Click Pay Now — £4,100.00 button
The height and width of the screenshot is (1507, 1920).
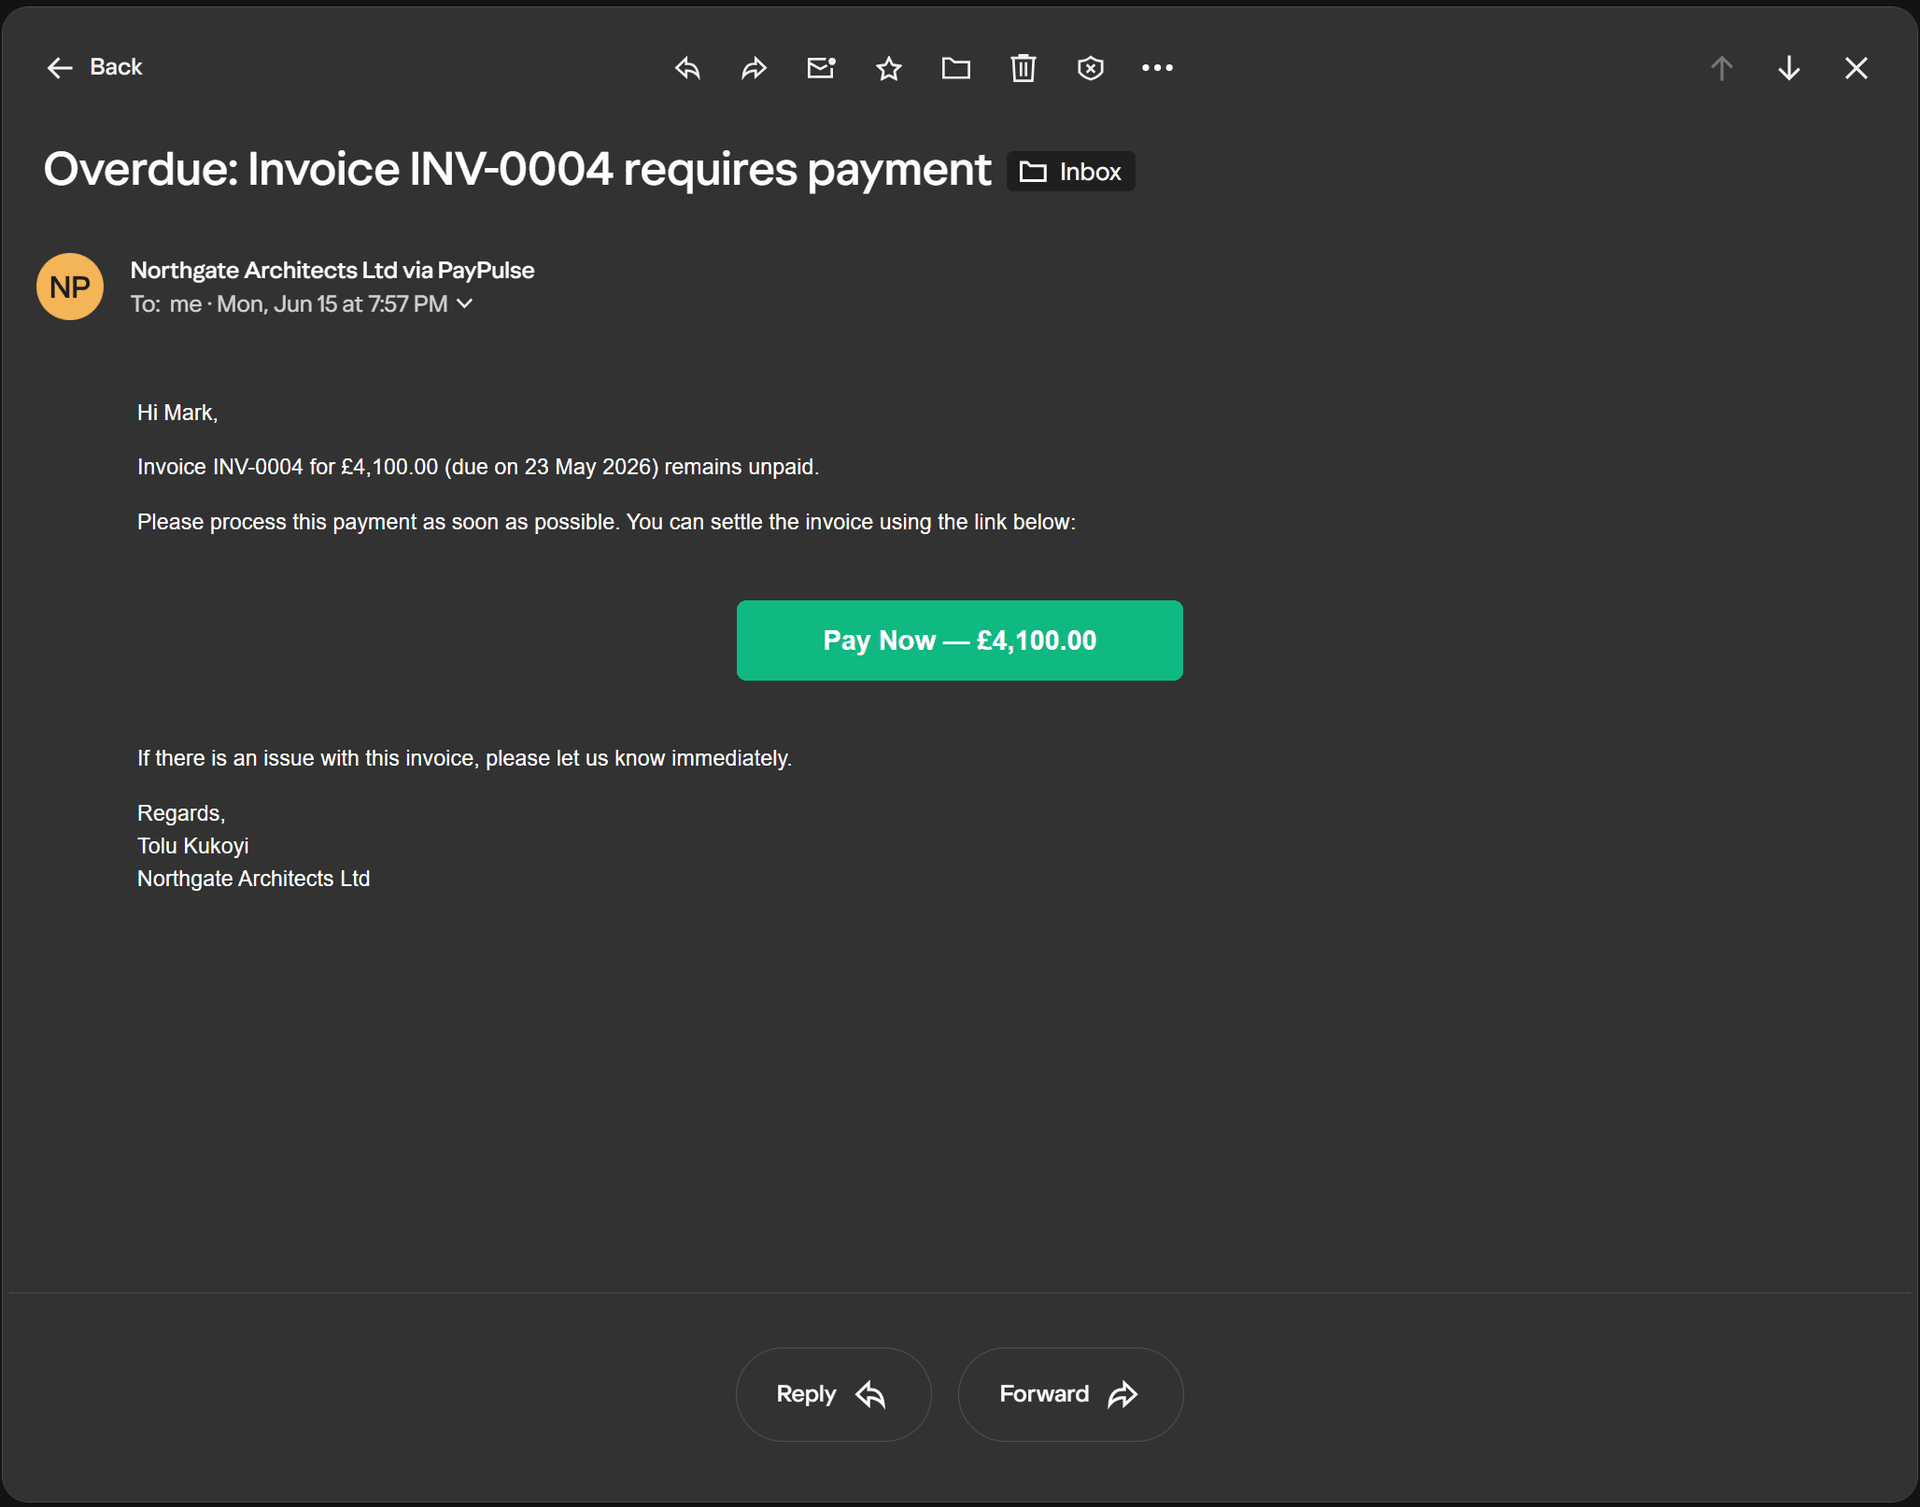[959, 640]
